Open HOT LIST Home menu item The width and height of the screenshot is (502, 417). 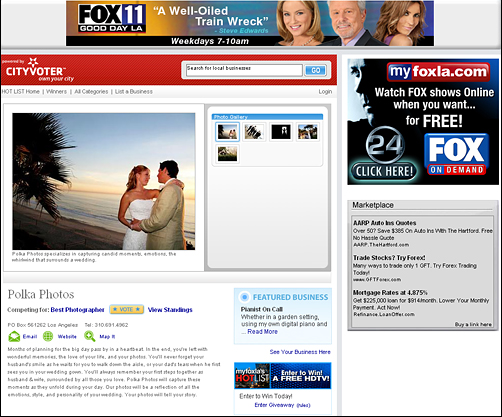point(21,91)
